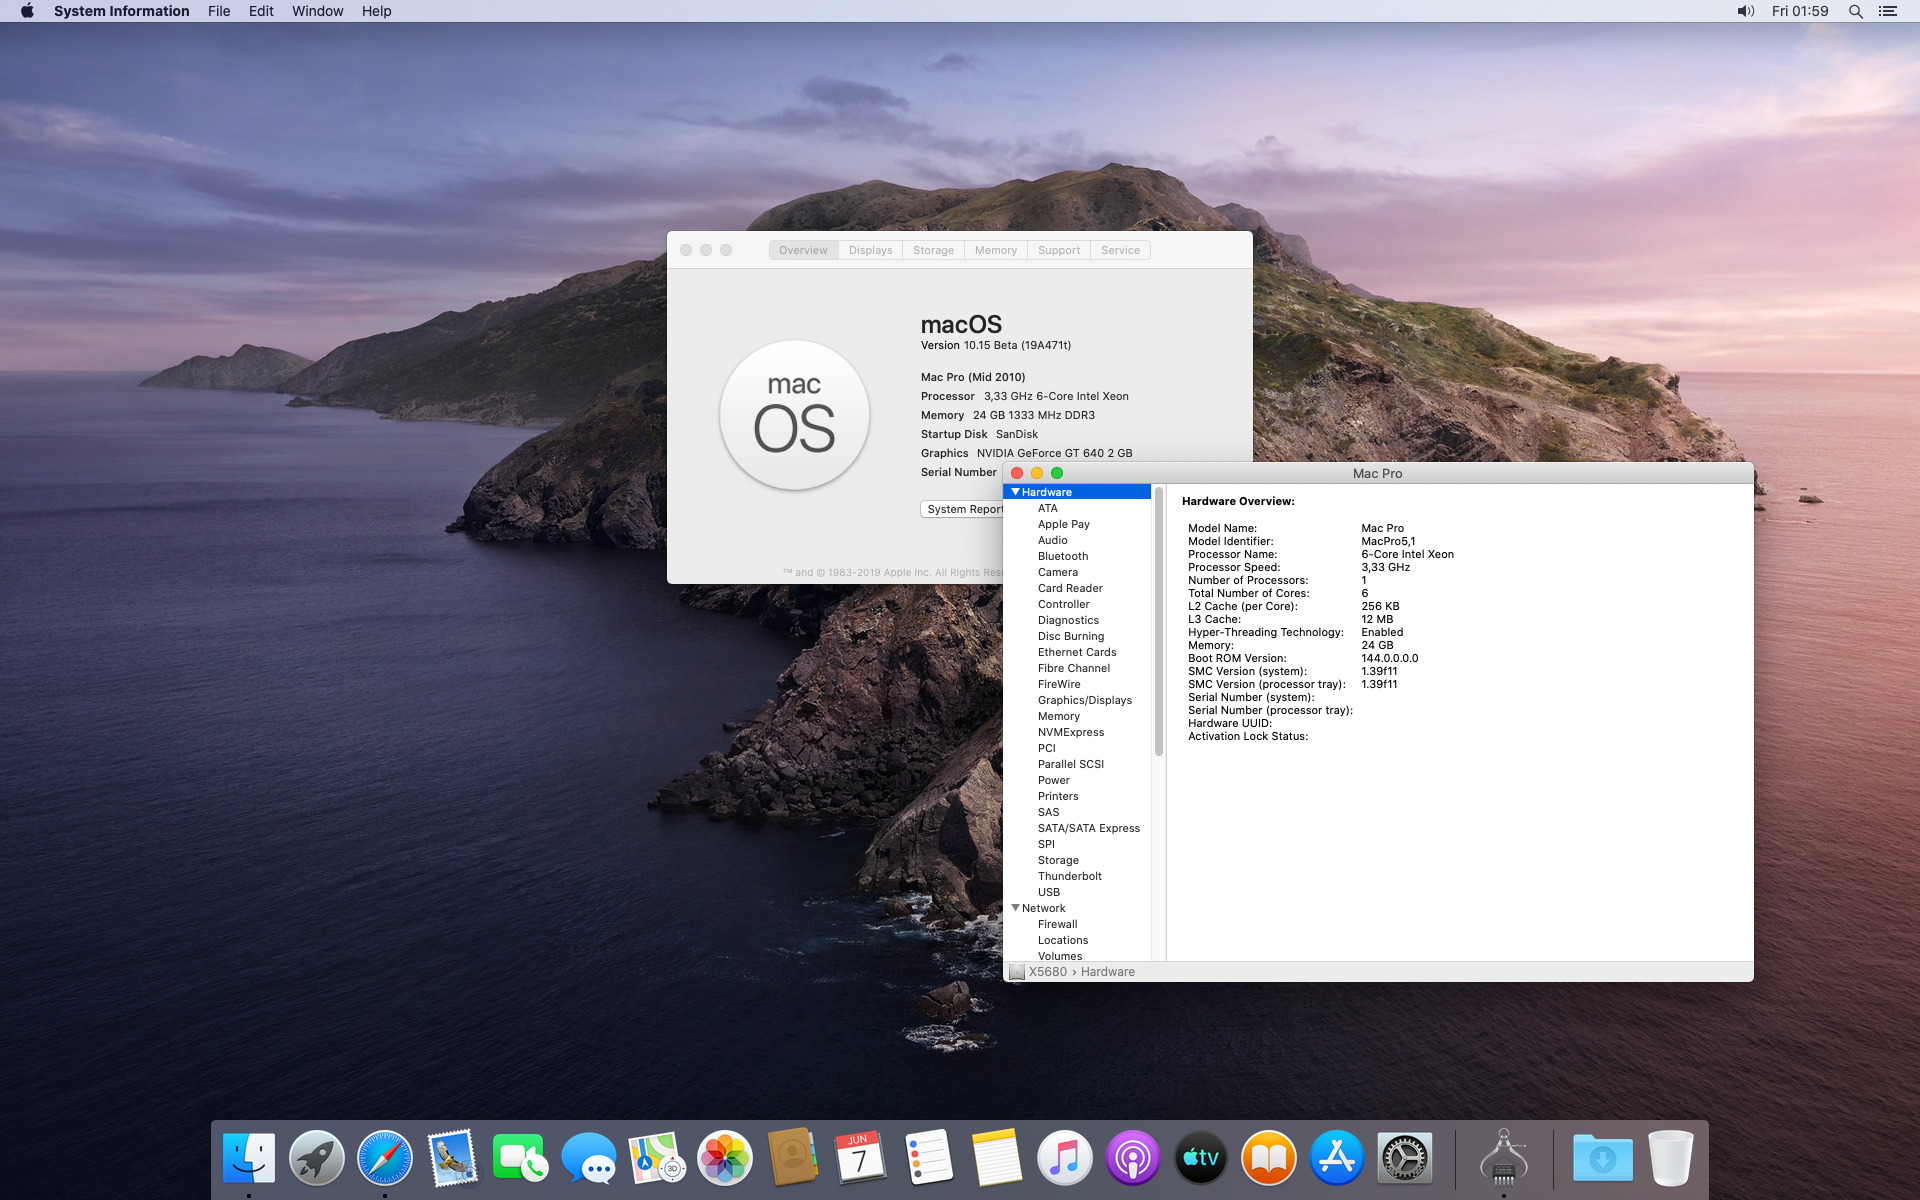This screenshot has width=1920, height=1200.
Task: Open System Preferences gear icon
Action: [1404, 1158]
